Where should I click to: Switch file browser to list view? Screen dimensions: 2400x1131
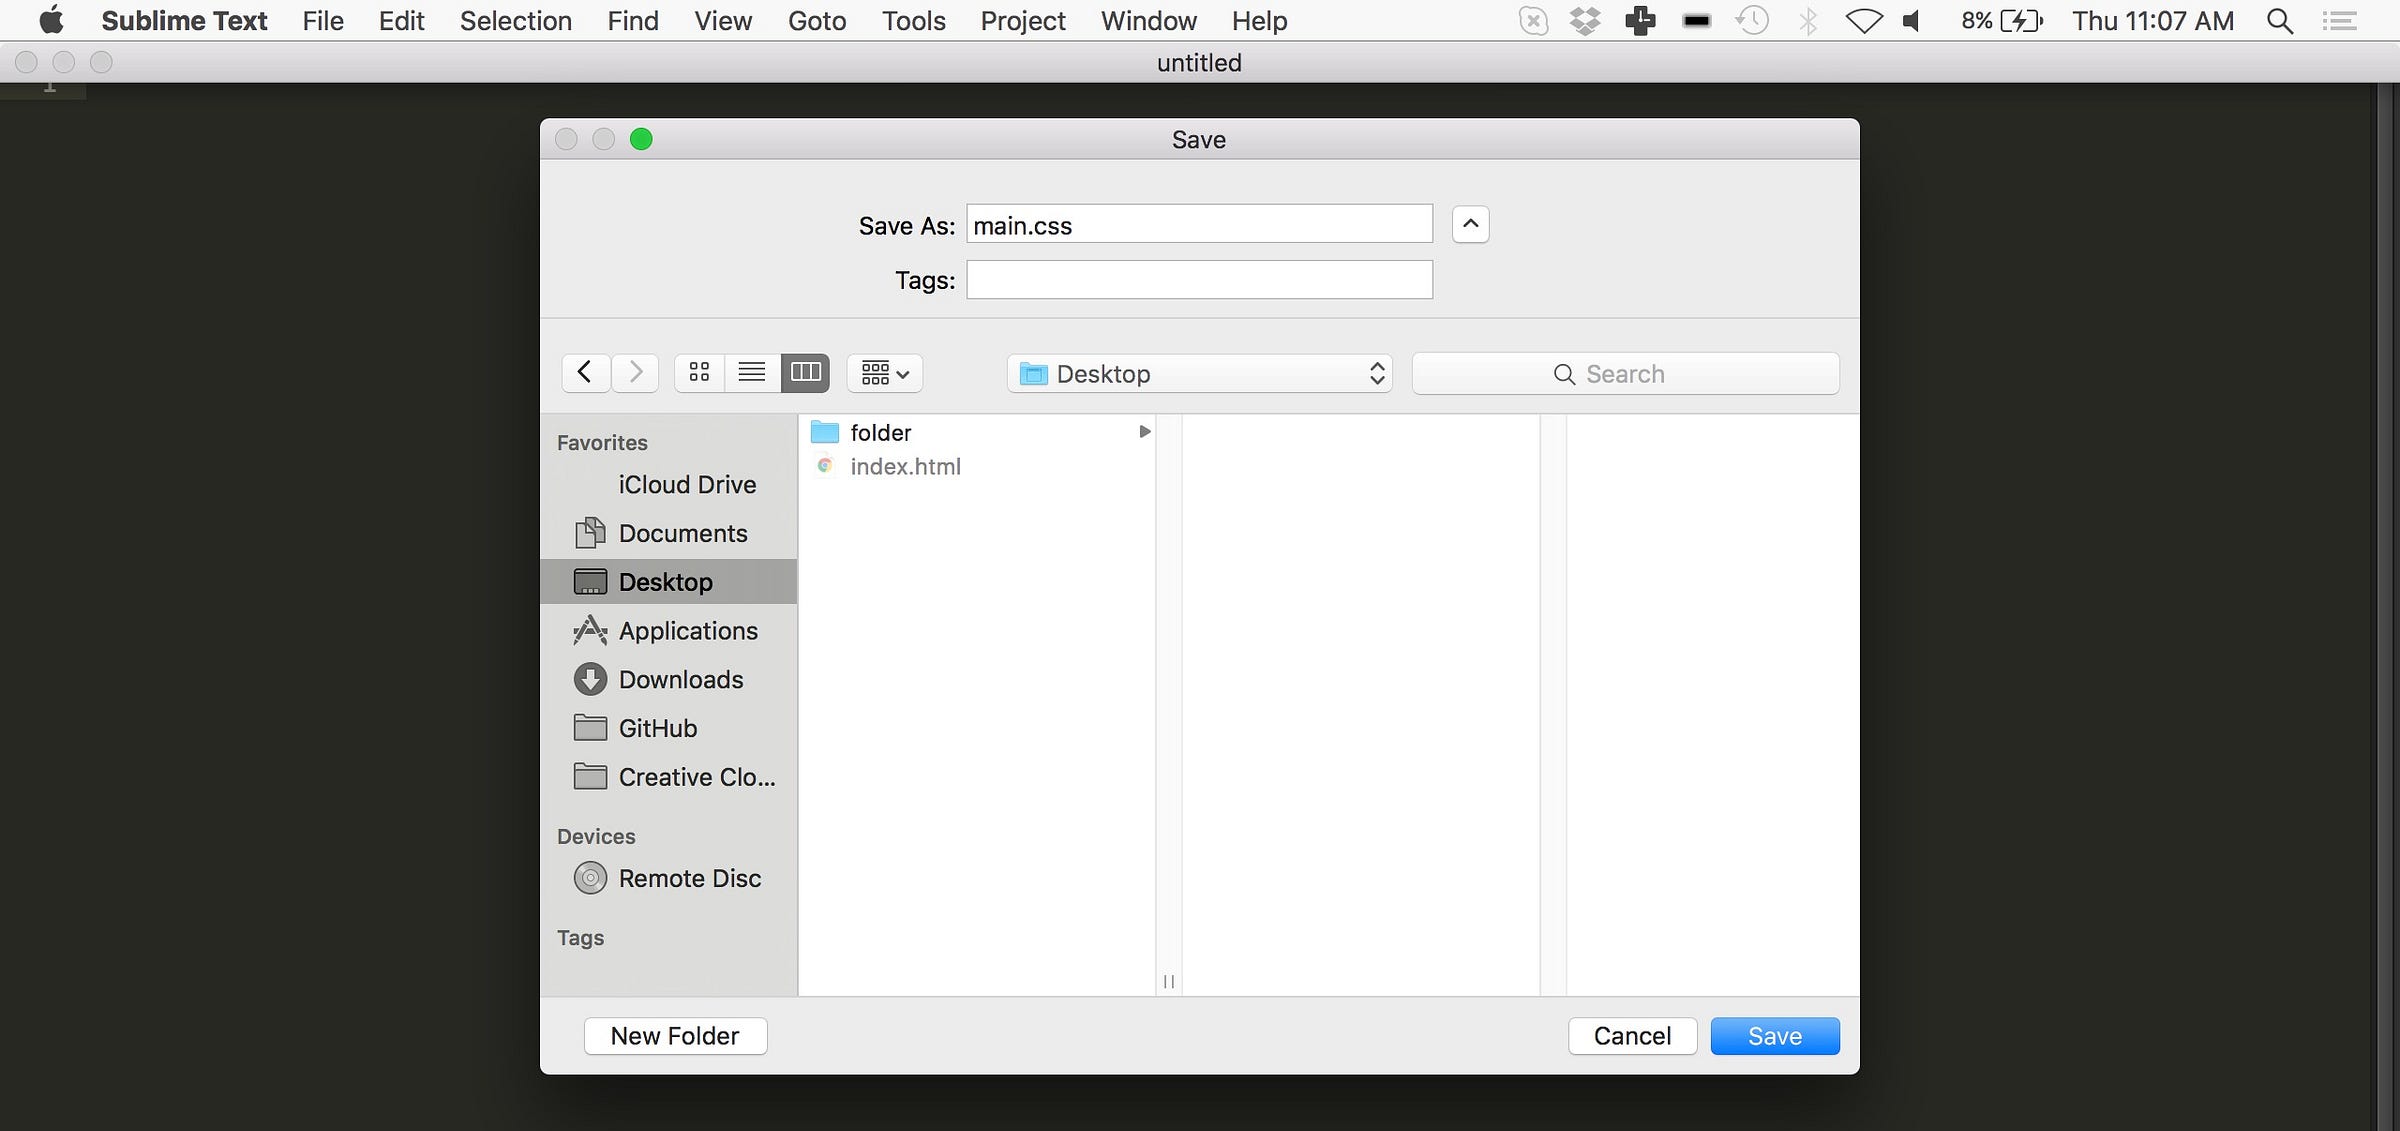coord(752,373)
